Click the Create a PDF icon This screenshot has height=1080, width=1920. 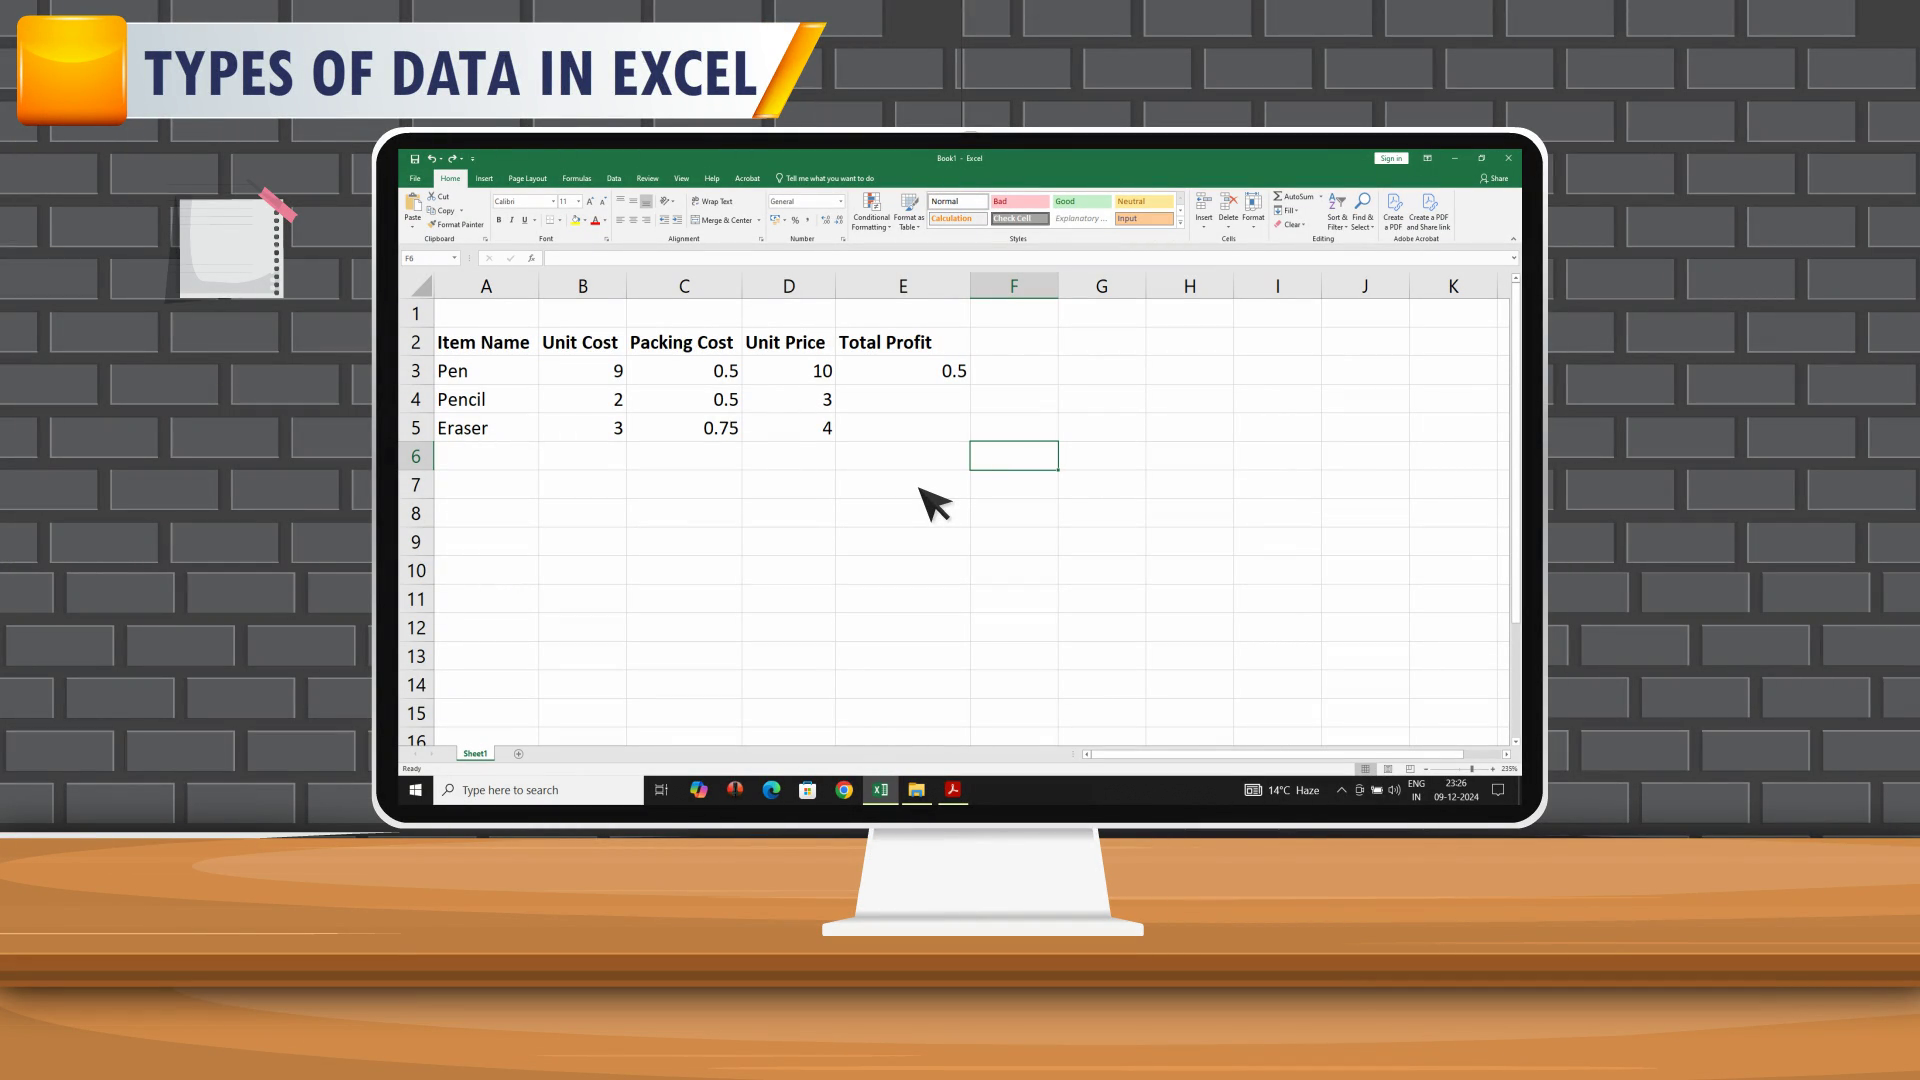tap(1394, 203)
